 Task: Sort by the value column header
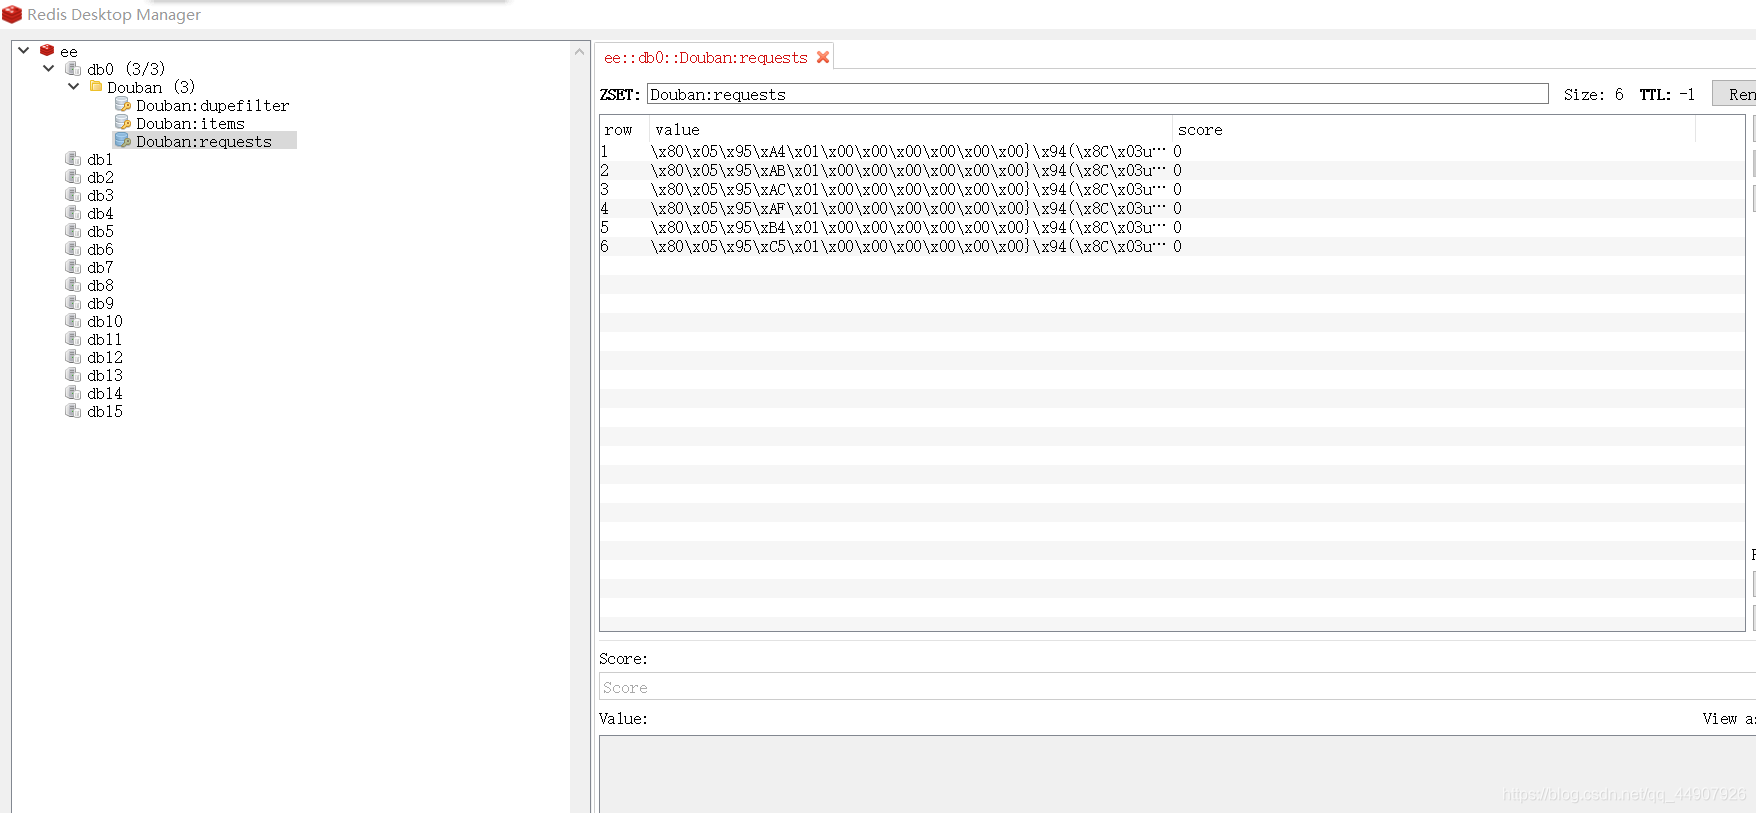(x=910, y=129)
